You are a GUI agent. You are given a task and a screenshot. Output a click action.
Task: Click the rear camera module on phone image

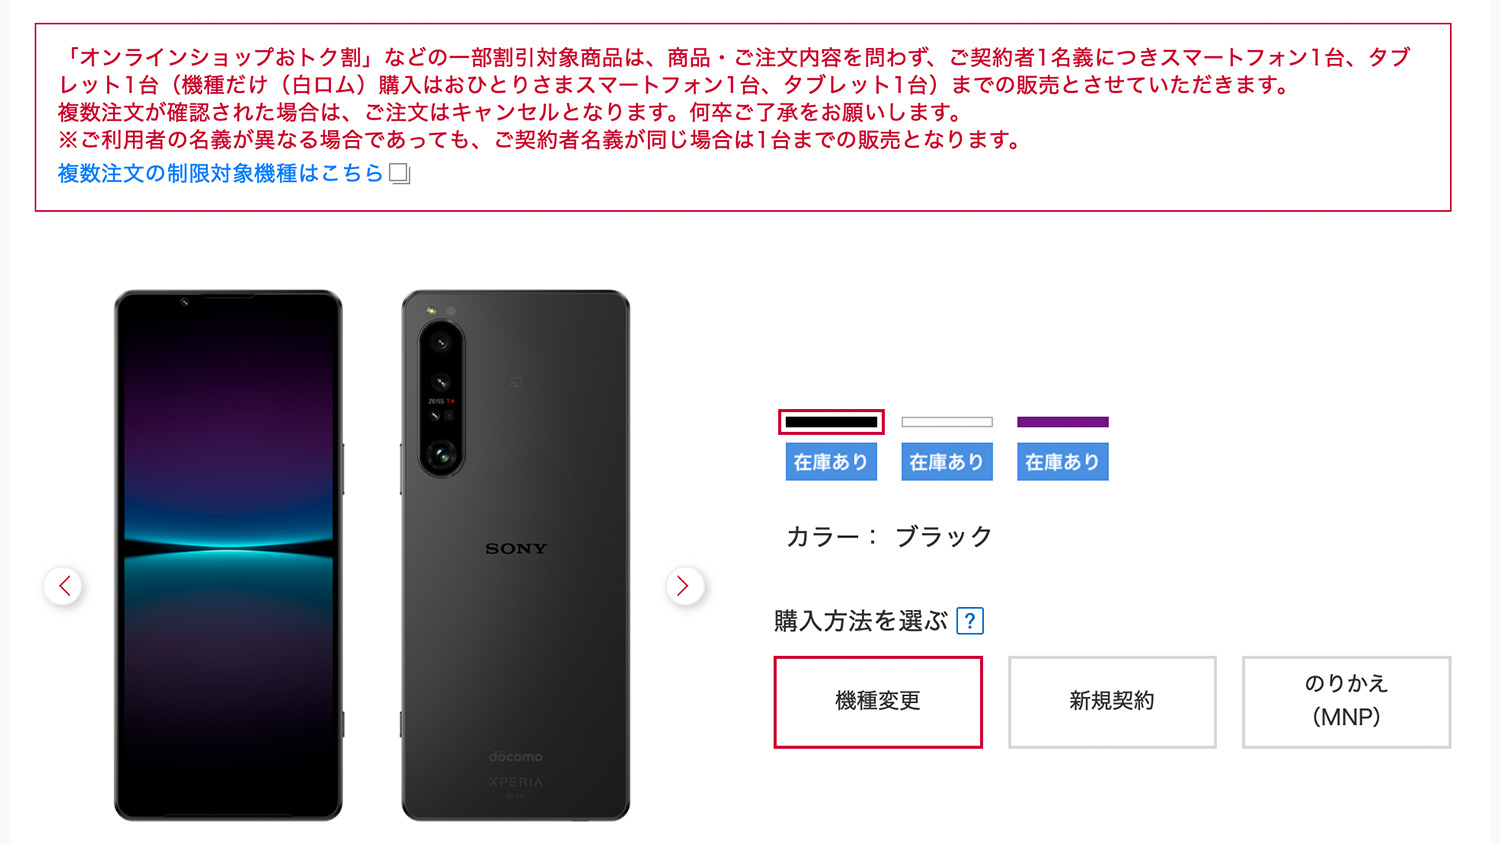[441, 398]
